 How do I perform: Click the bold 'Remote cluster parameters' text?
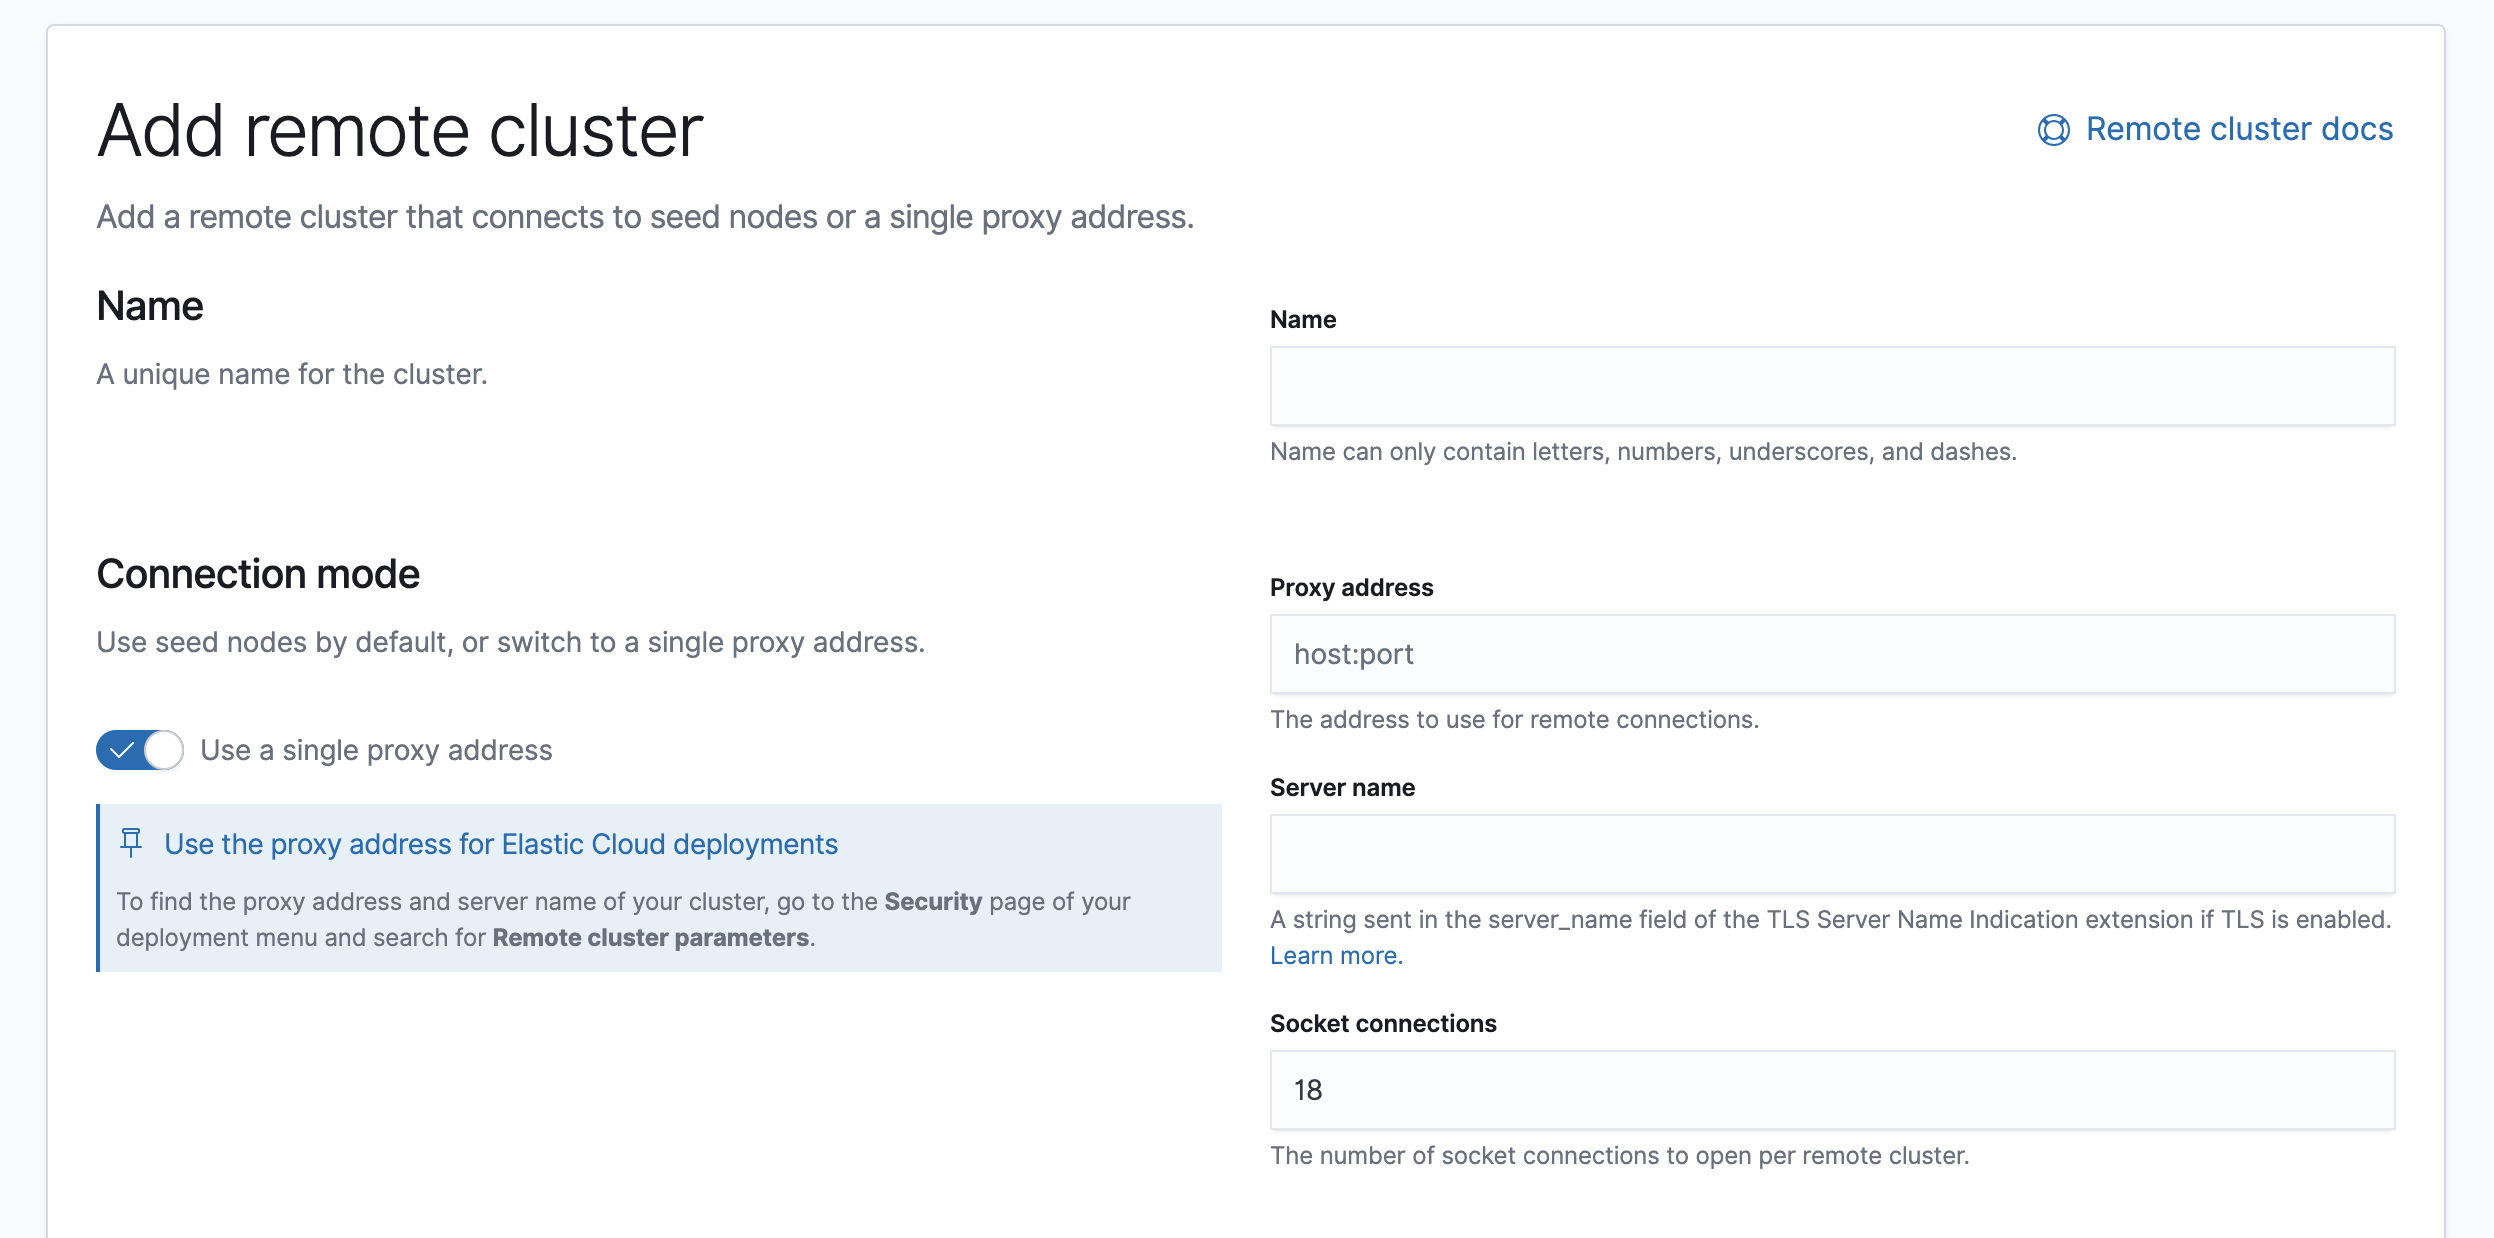[x=650, y=938]
